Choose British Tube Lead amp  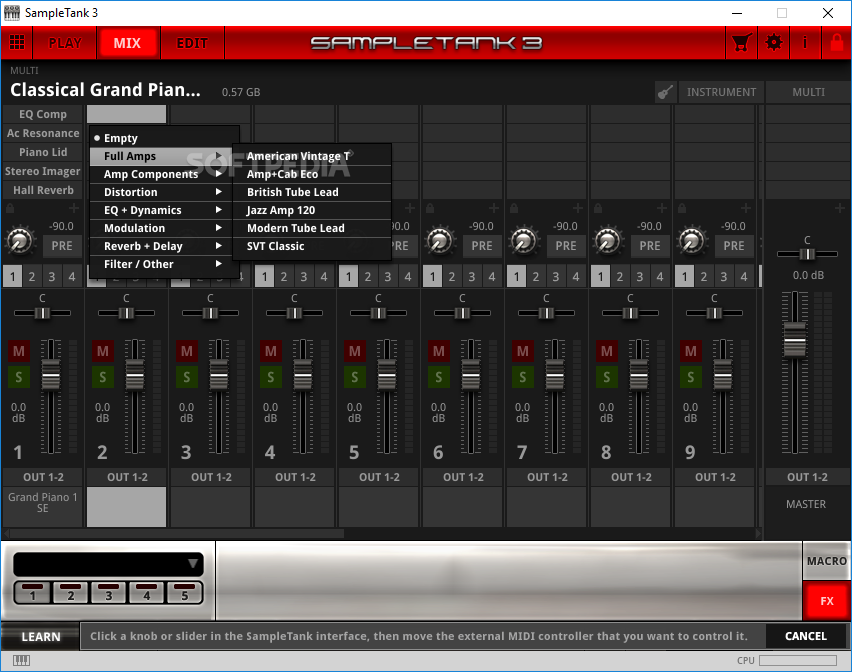click(x=312, y=192)
